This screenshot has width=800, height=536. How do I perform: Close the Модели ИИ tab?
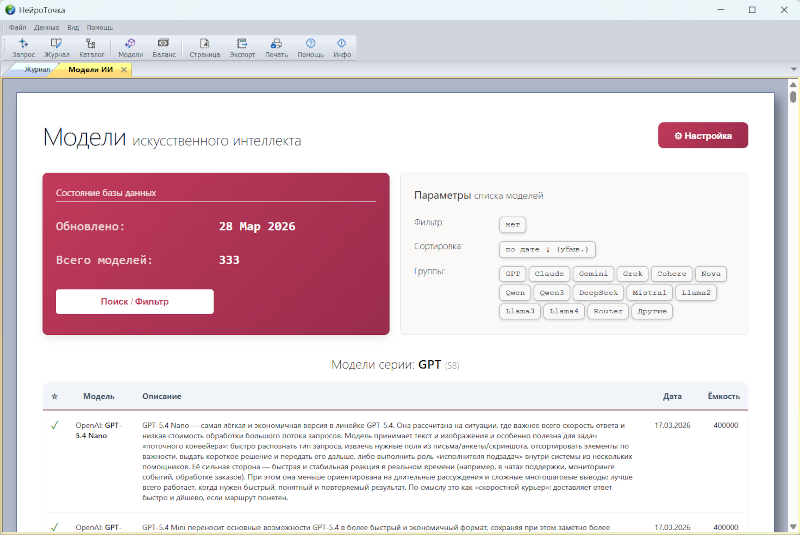click(x=123, y=70)
